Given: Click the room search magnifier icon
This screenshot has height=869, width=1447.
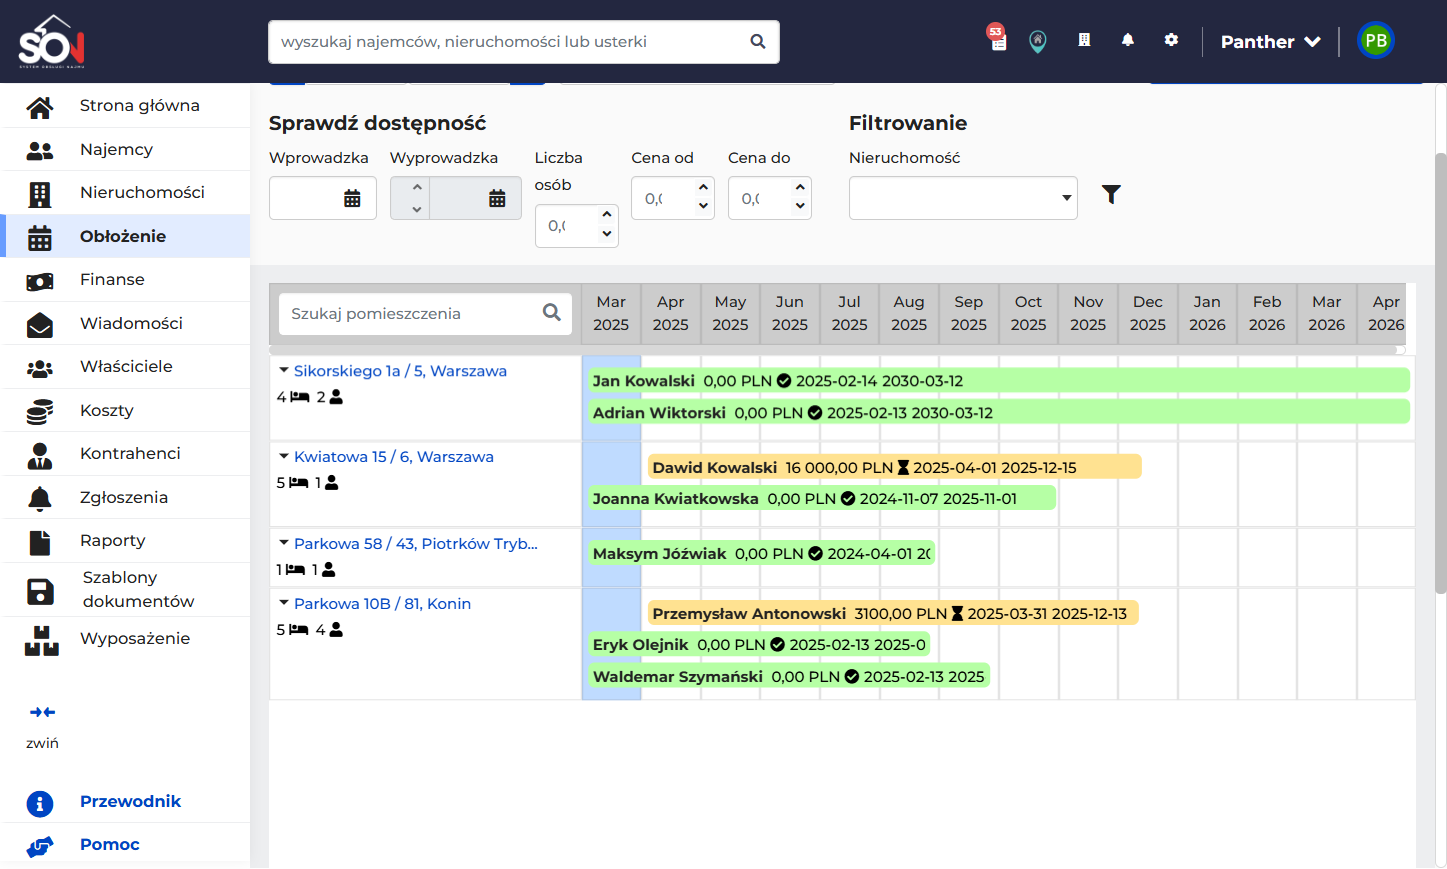Looking at the screenshot, I should pyautogui.click(x=551, y=313).
